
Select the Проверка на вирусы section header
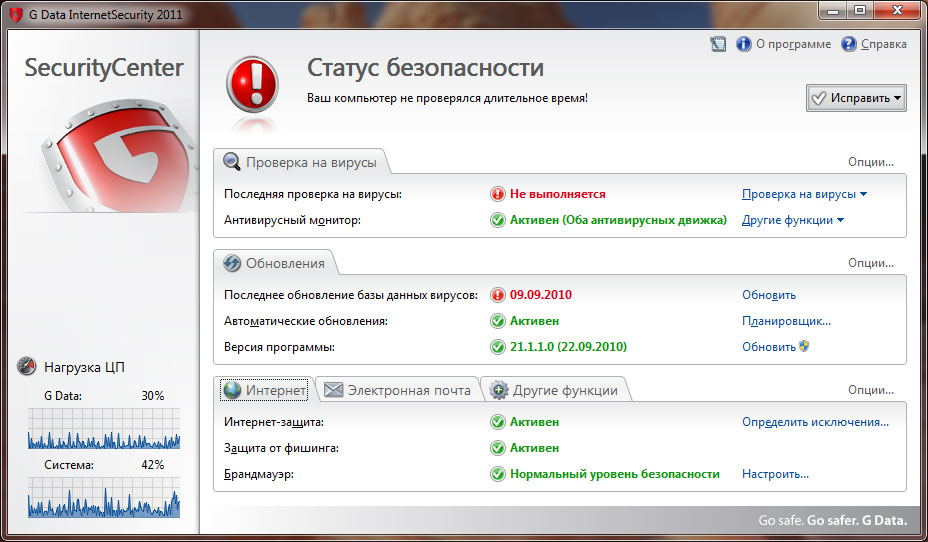click(x=301, y=162)
